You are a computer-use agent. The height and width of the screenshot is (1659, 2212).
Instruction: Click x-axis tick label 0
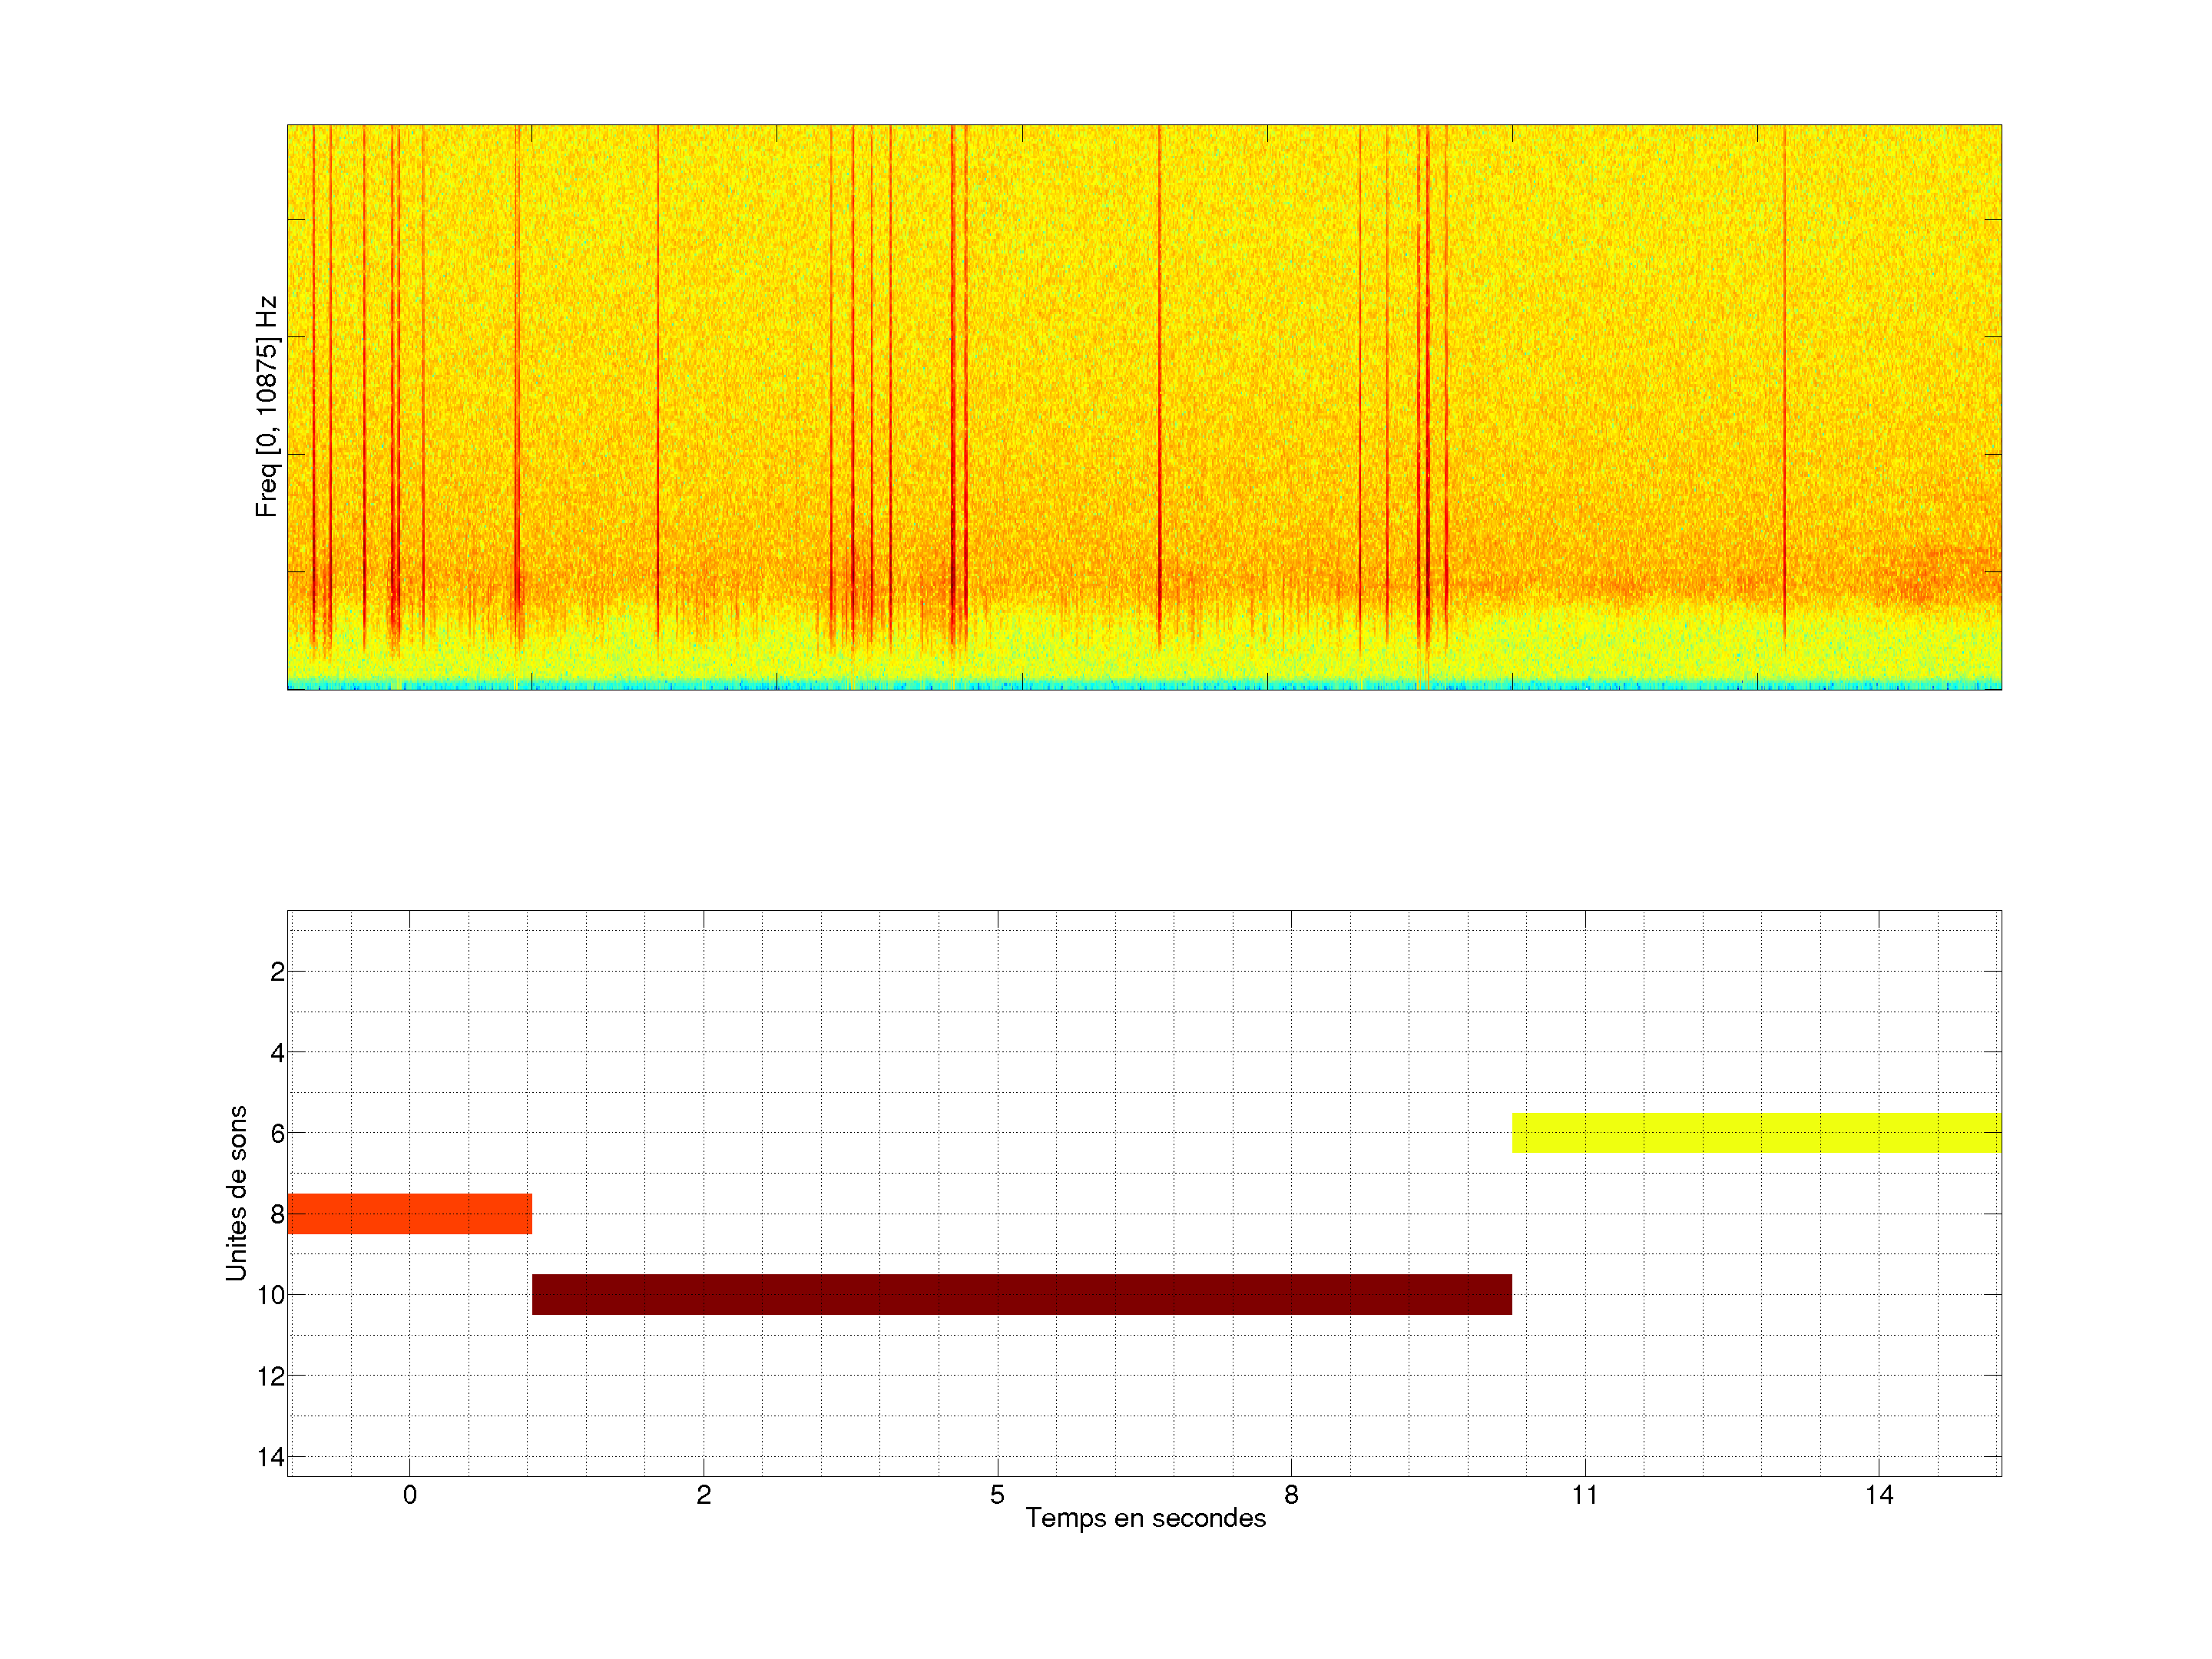click(x=409, y=1495)
